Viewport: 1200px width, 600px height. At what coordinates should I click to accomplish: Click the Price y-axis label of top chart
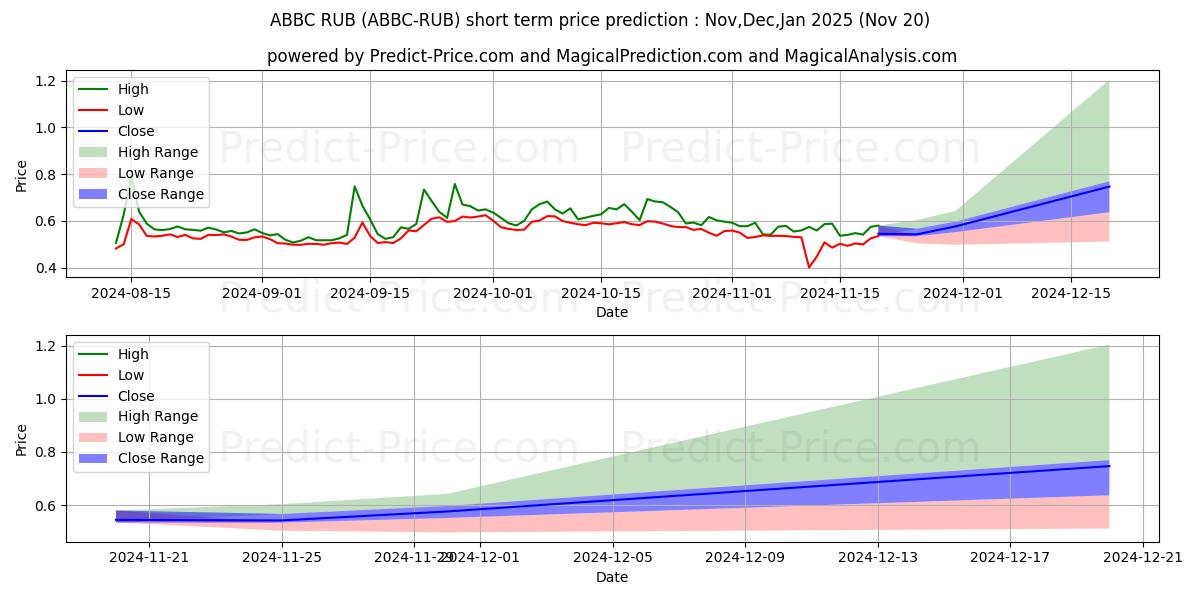22,174
